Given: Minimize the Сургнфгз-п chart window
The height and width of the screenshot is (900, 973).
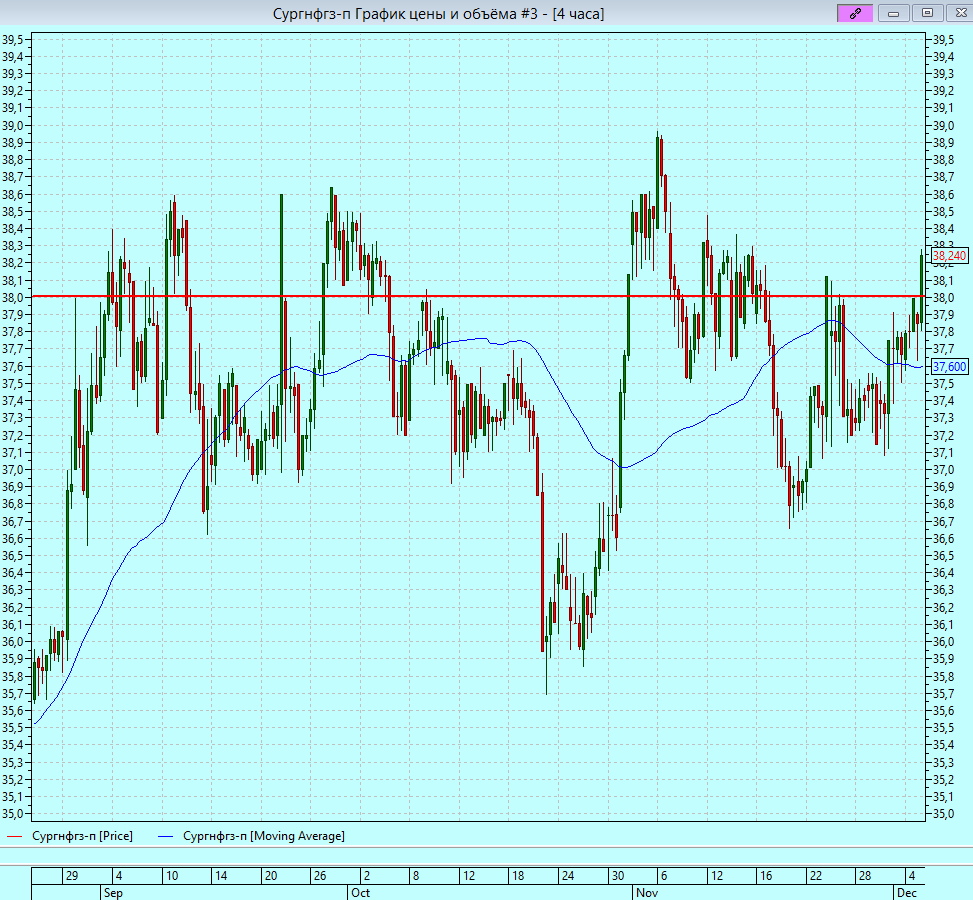Looking at the screenshot, I should click(894, 13).
